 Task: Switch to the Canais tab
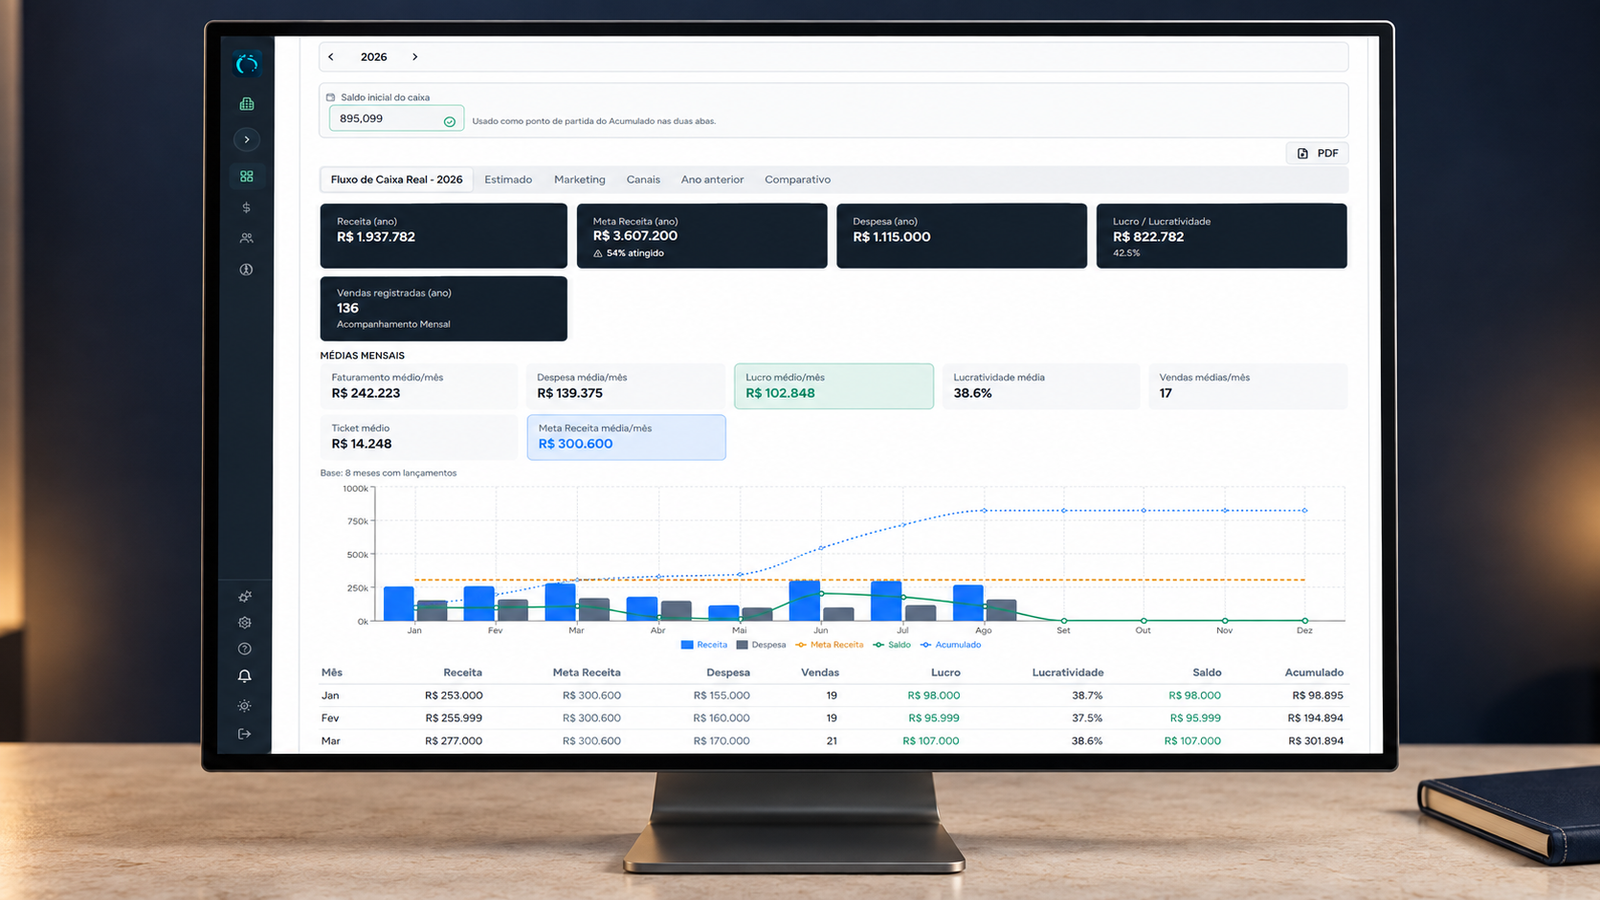(643, 180)
